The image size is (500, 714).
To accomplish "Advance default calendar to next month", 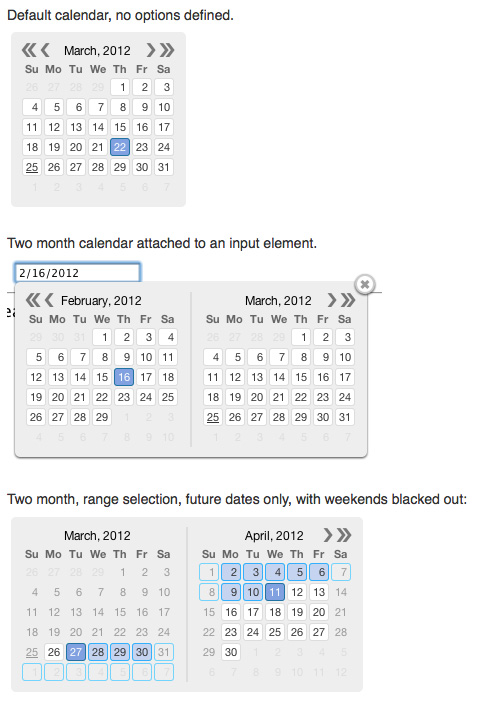I will (x=151, y=50).
